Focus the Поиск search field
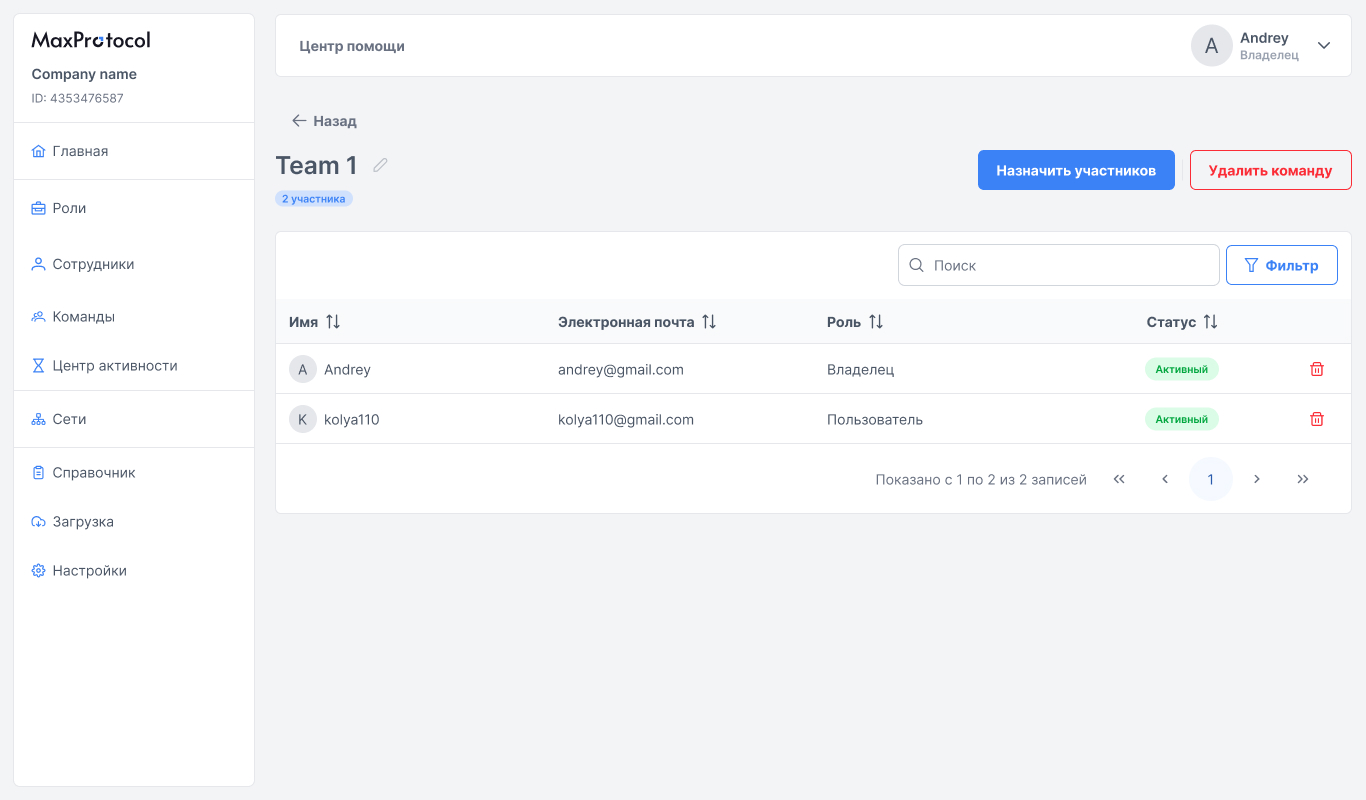 [x=1059, y=265]
